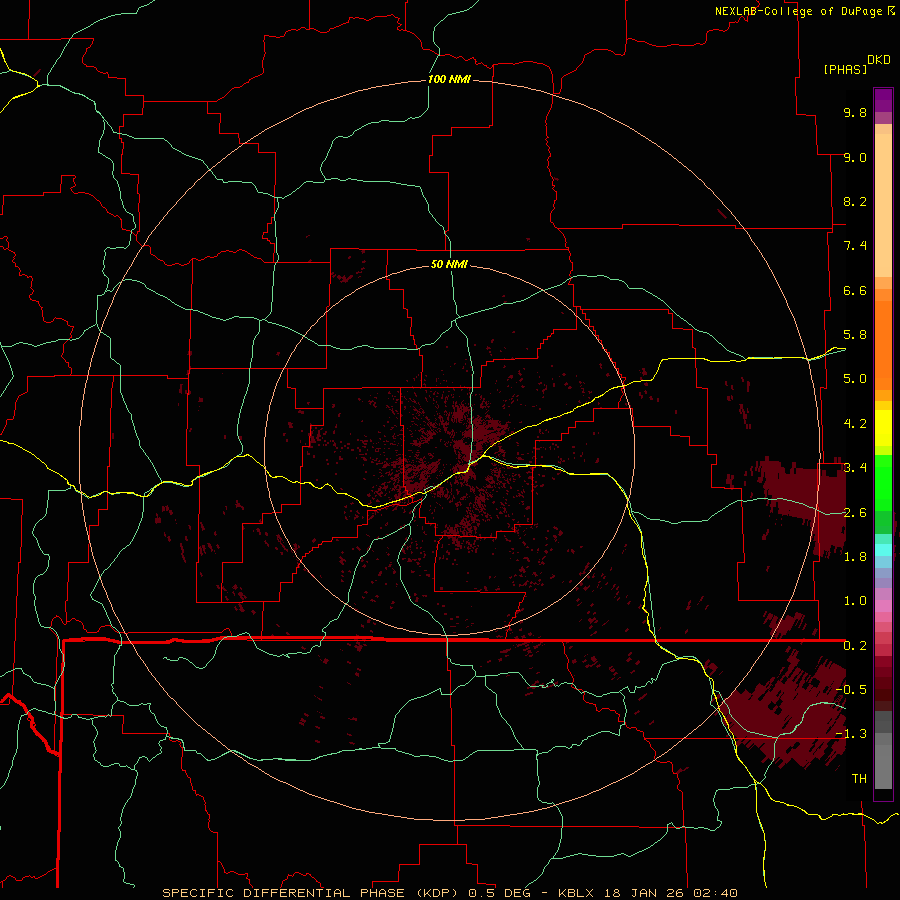Click the 5.0 scale value
The width and height of the screenshot is (900, 900).
click(855, 379)
